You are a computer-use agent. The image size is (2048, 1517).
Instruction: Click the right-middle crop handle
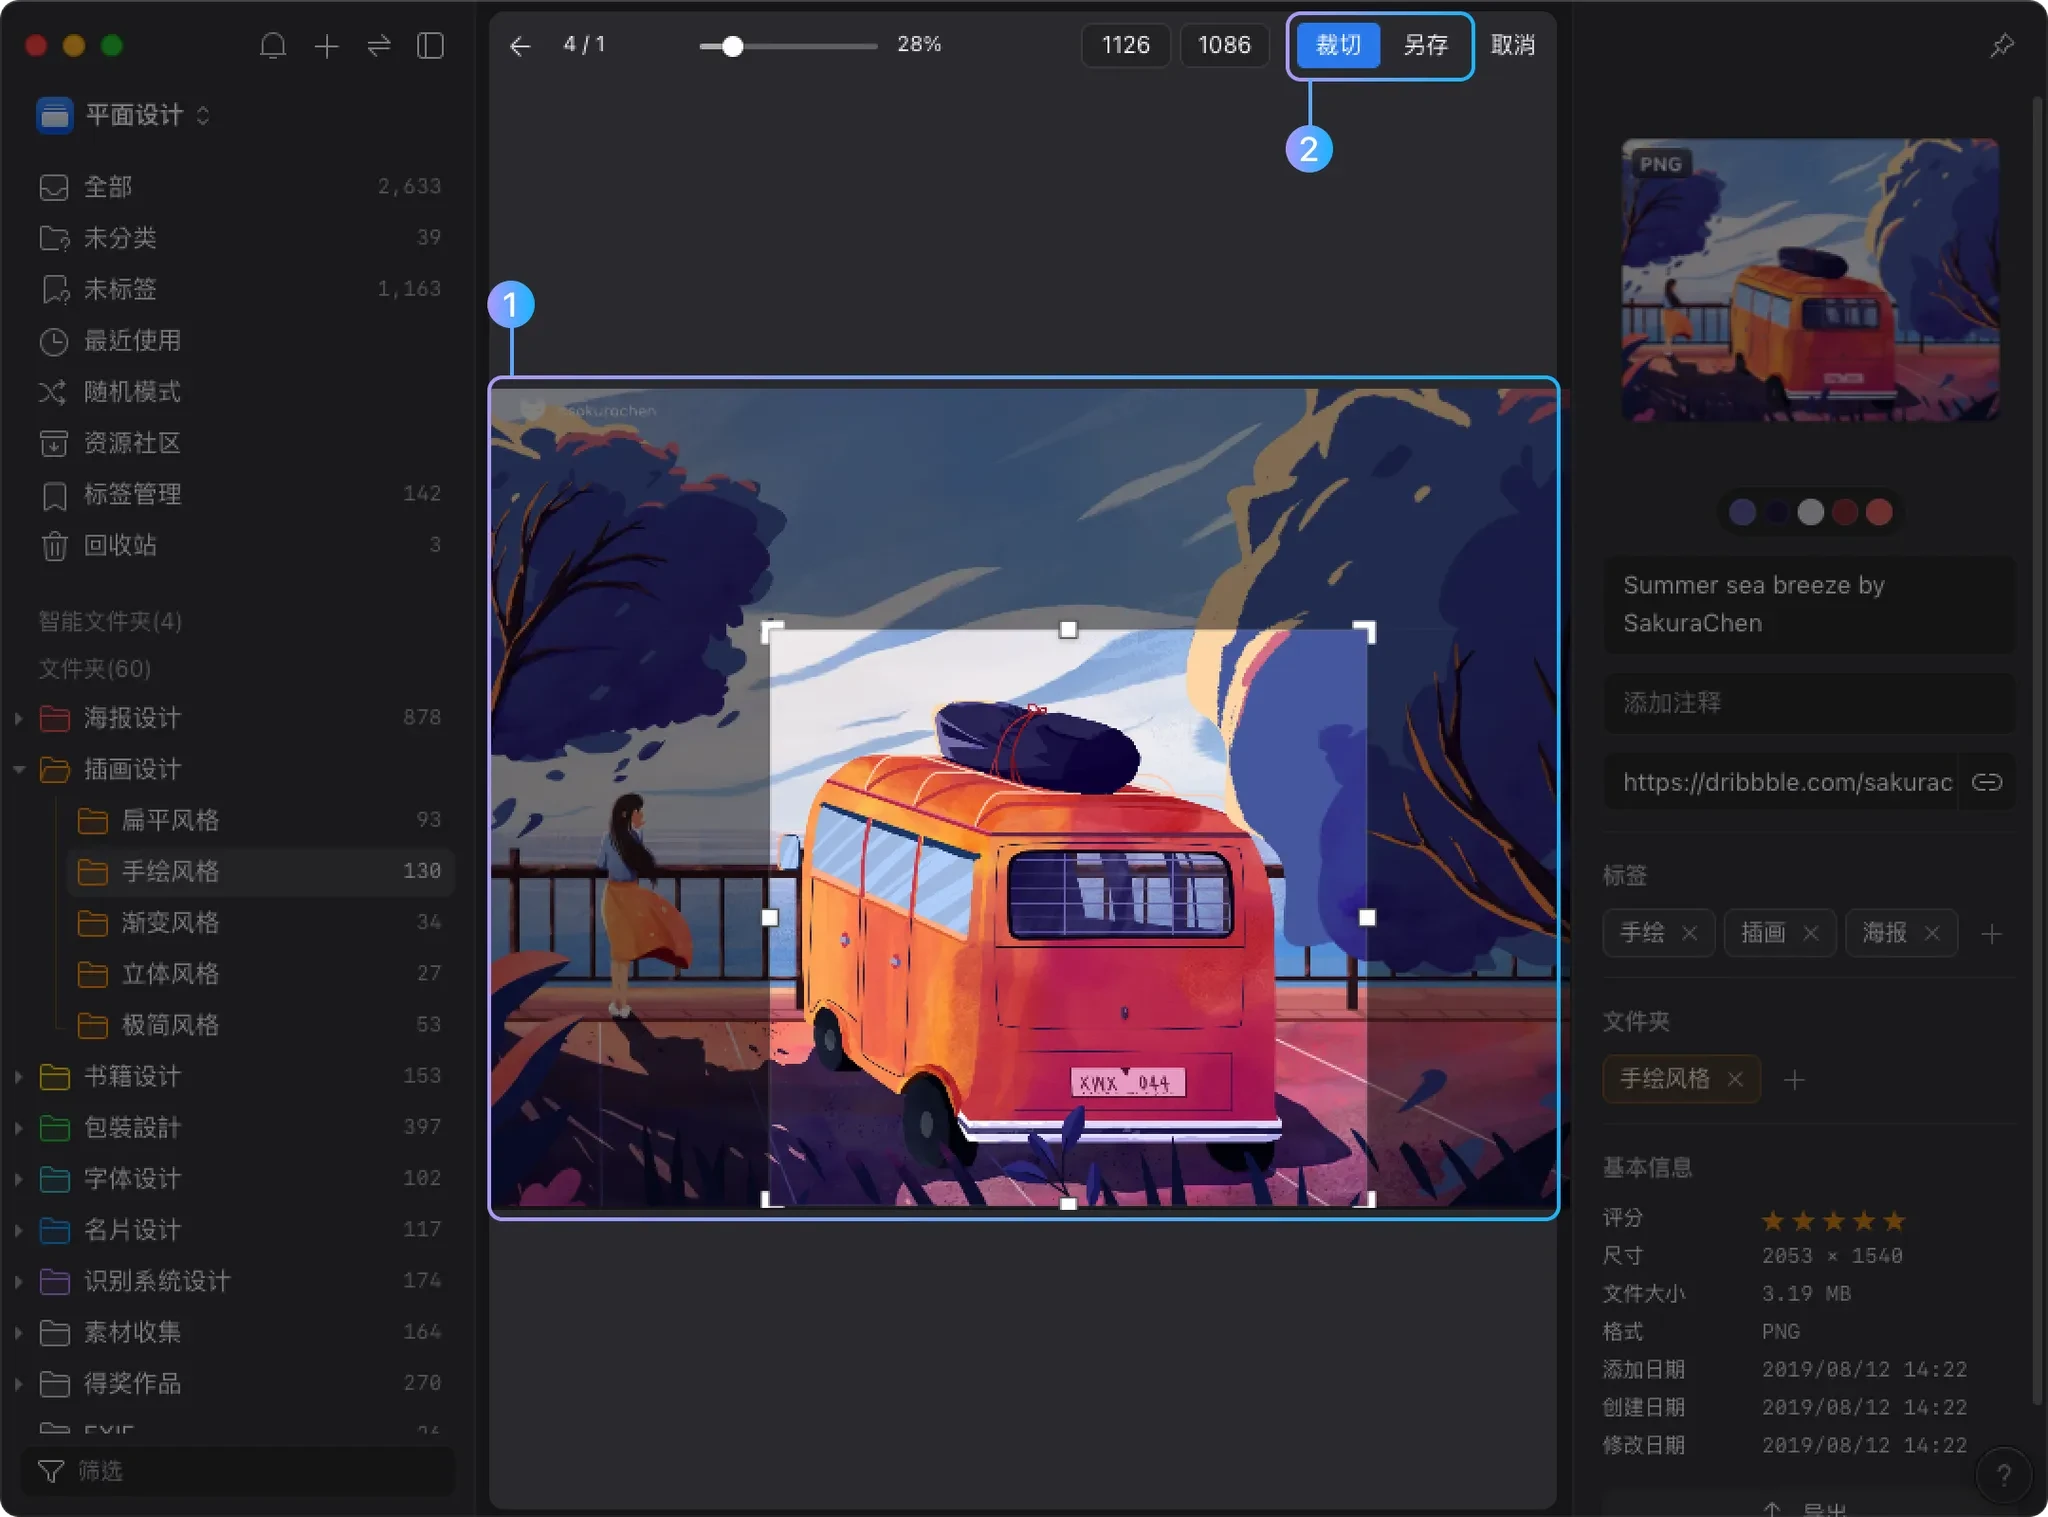tap(1367, 917)
